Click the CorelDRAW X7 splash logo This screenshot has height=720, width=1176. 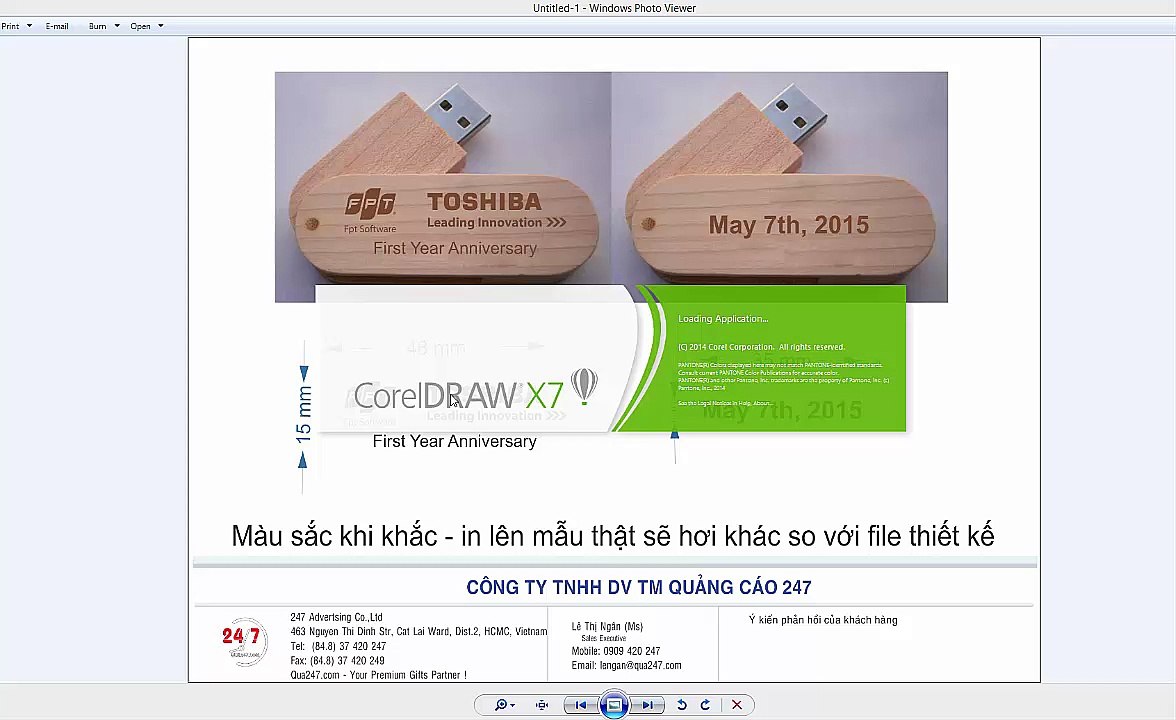coord(458,395)
